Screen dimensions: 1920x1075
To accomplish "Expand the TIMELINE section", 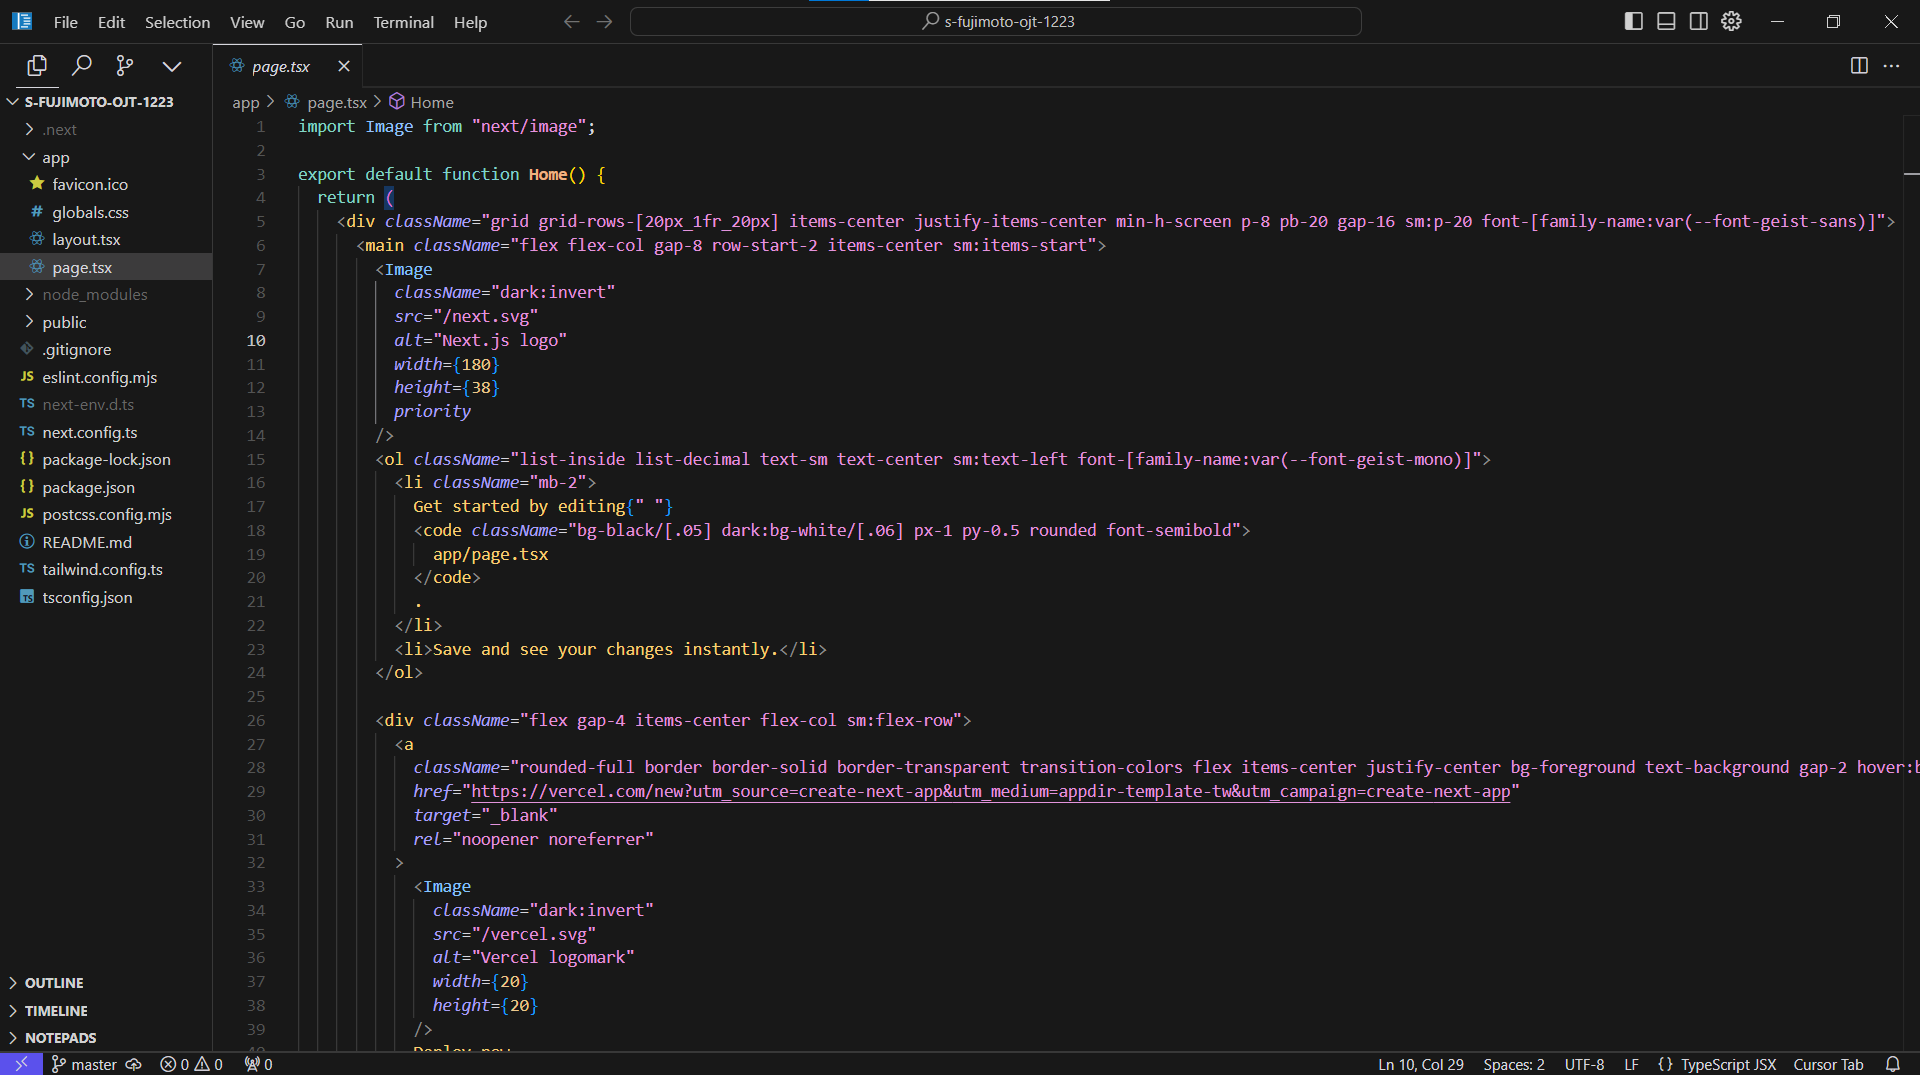I will pos(106,1011).
